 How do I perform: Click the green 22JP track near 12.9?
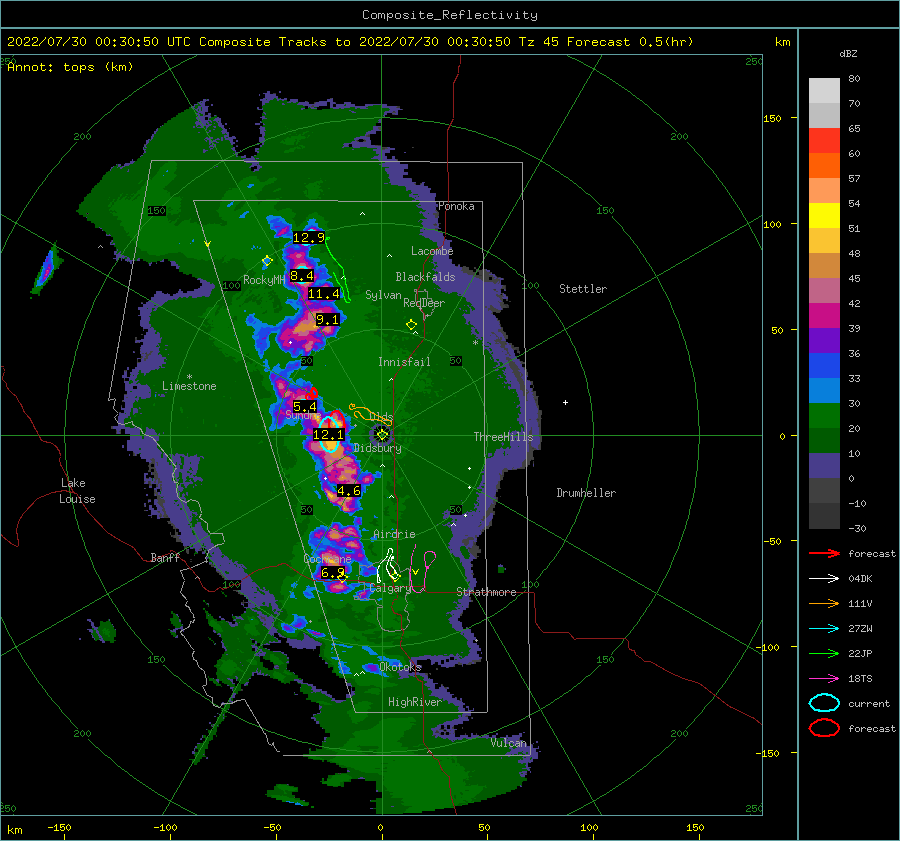point(338,269)
